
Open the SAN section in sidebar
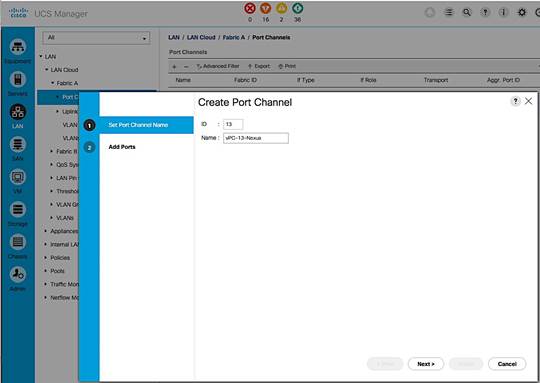point(18,144)
